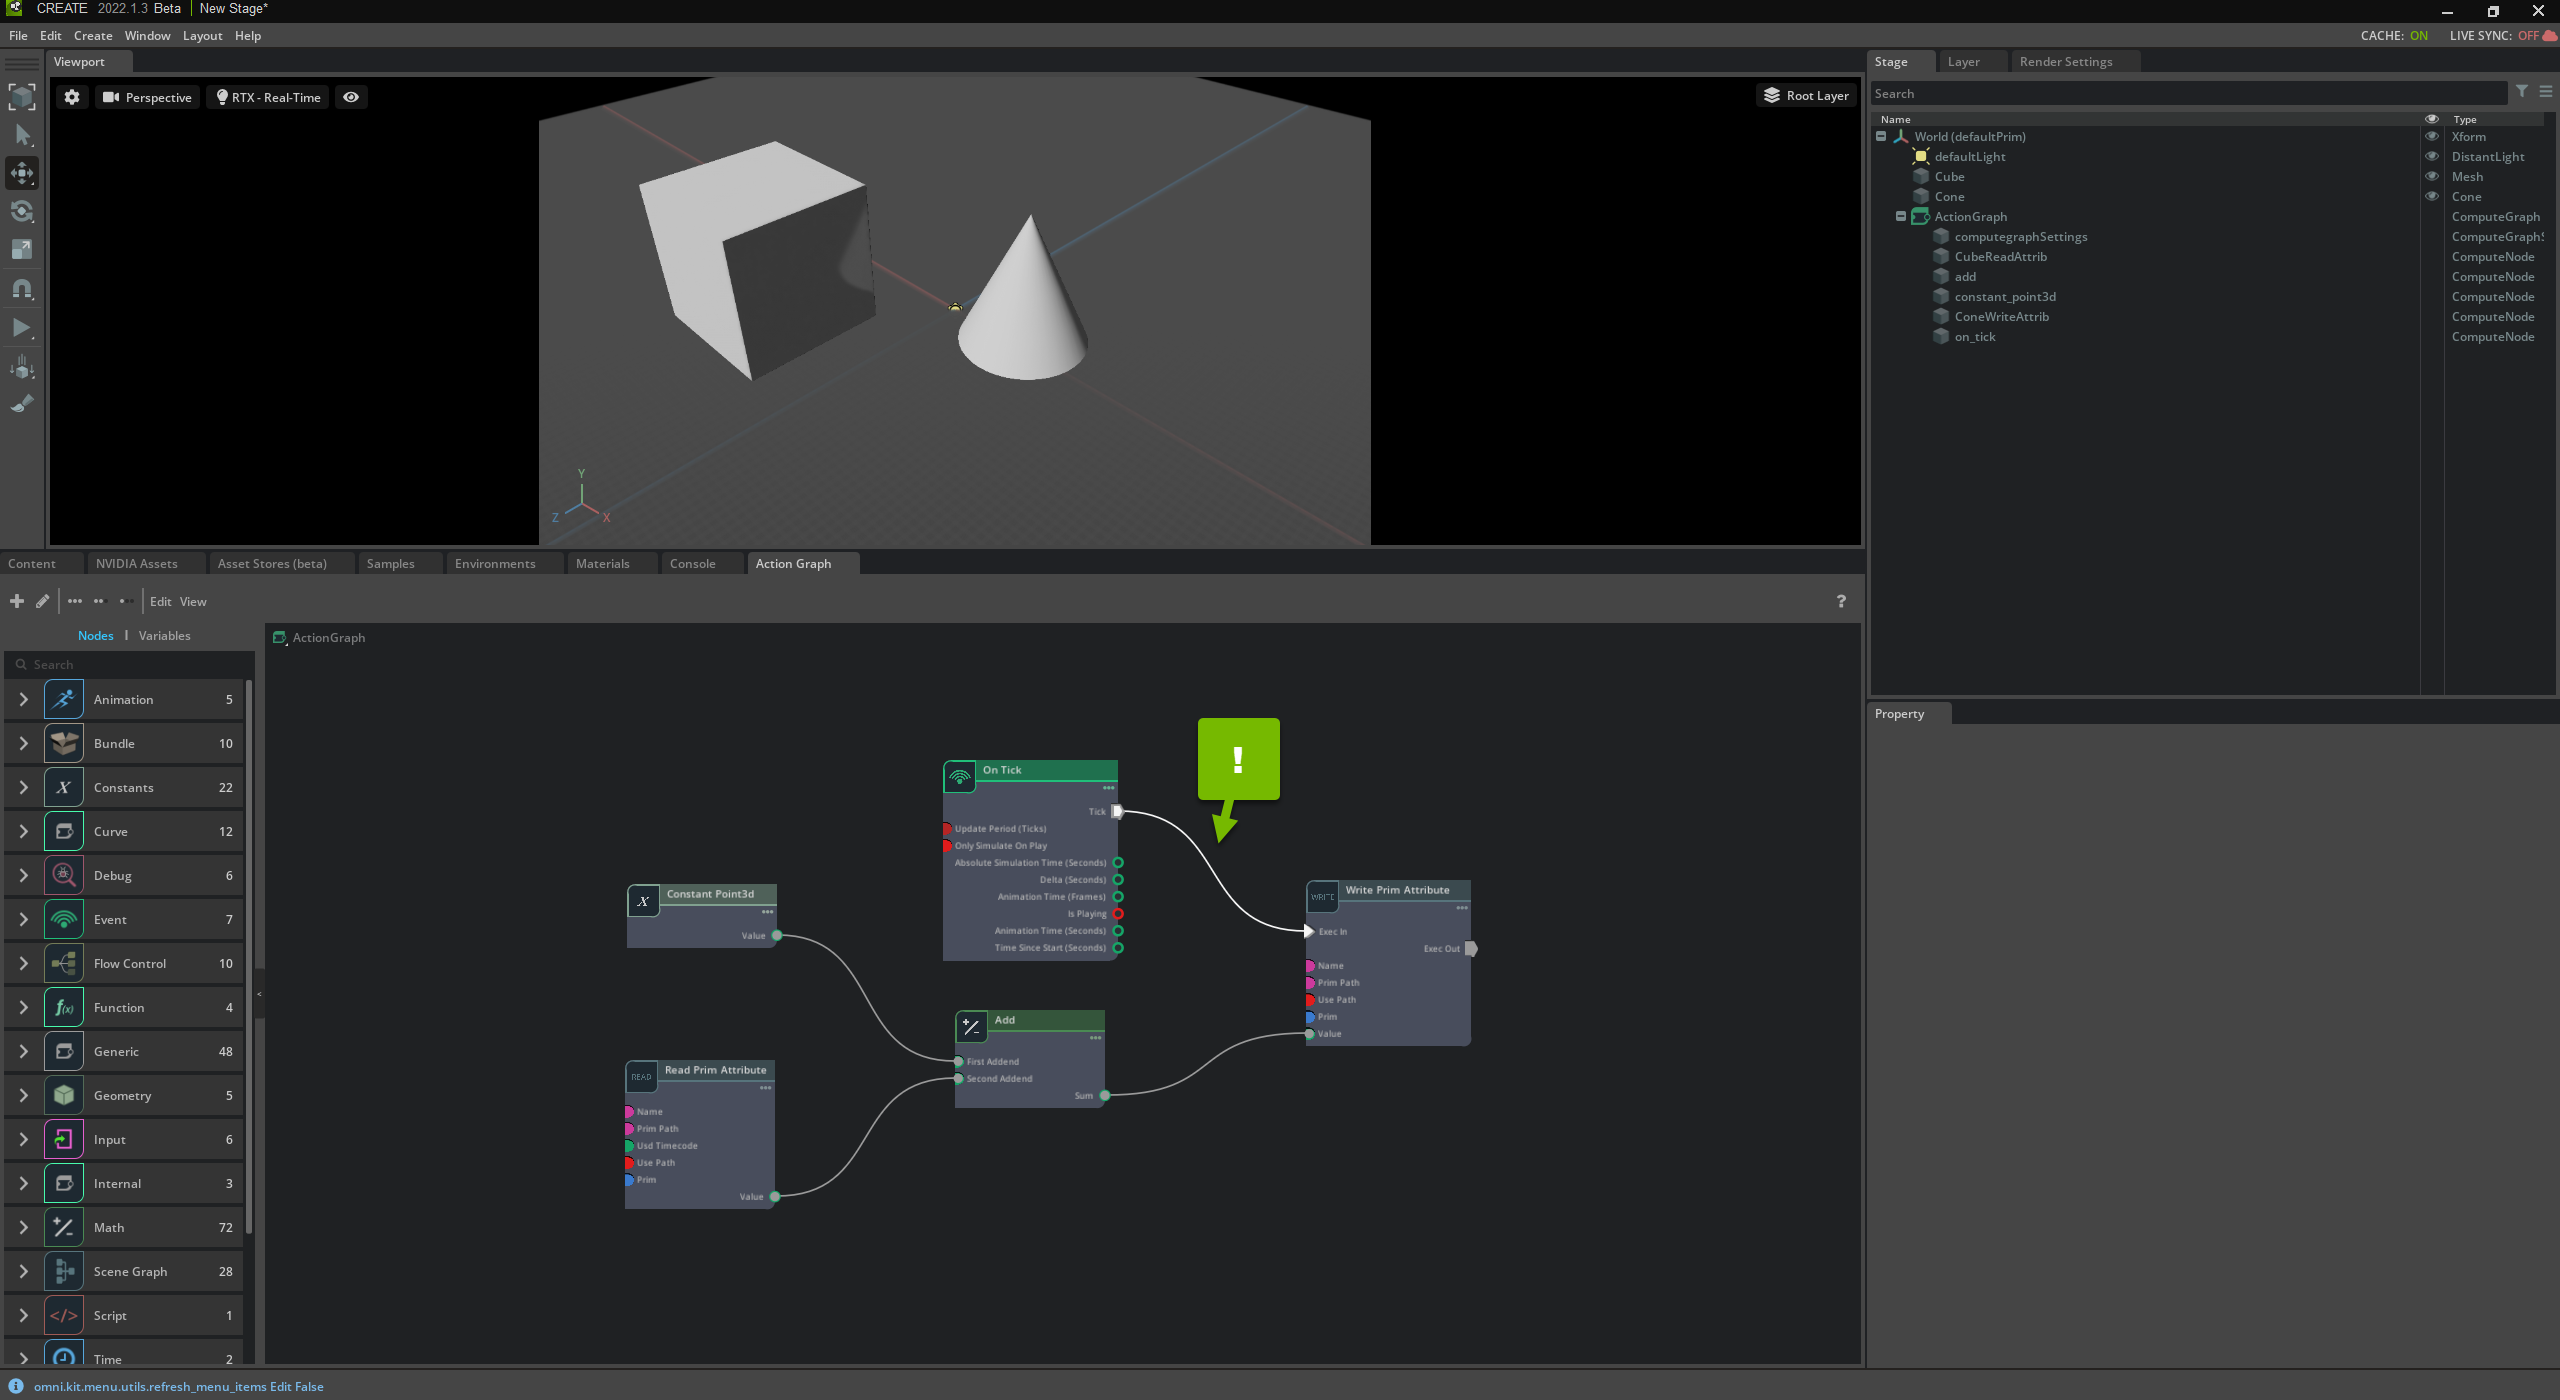
Task: Click the Bundle category icon
Action: (x=64, y=743)
